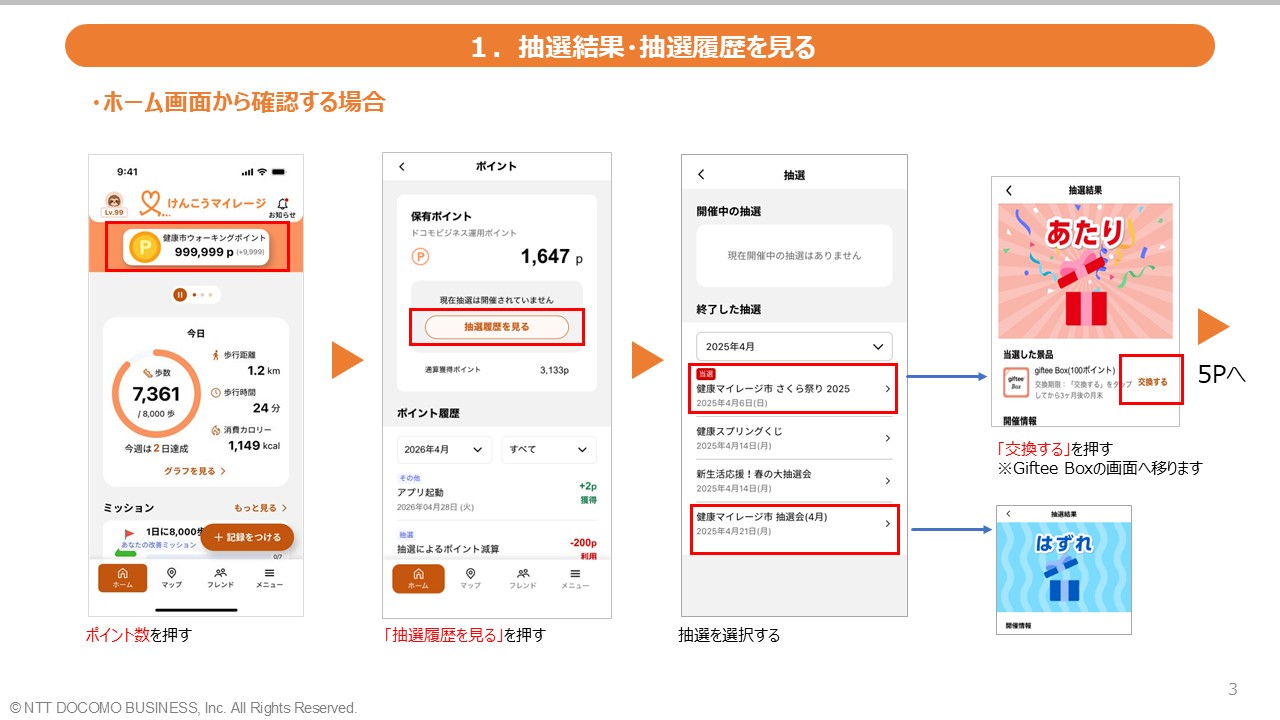
Task: Tap the Wi-Fi icon in the phone status bar
Action: [x=261, y=172]
